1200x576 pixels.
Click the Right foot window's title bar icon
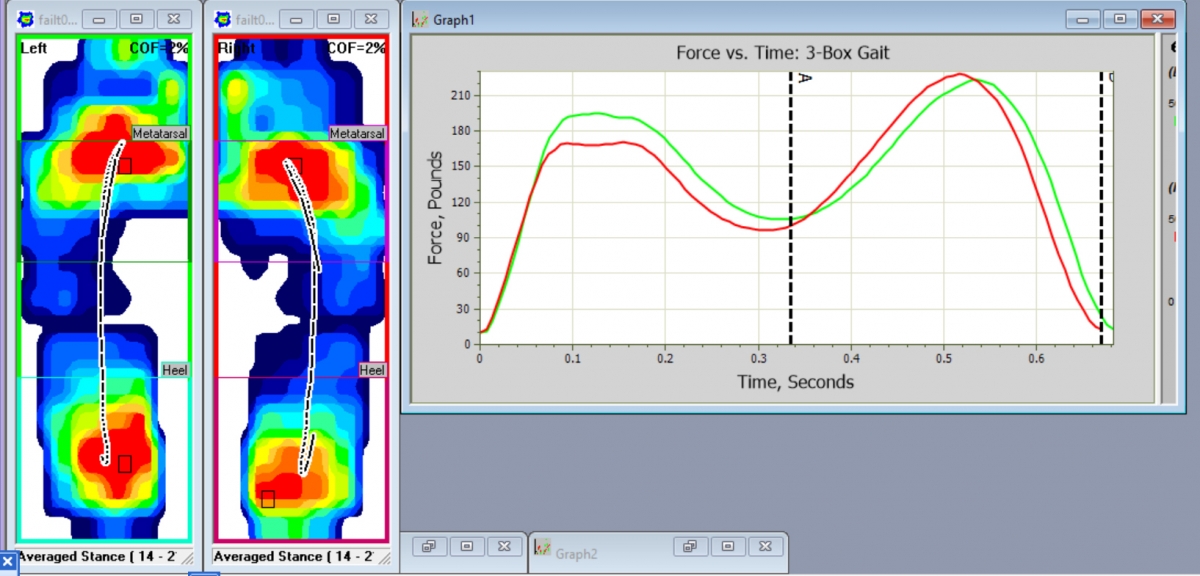[x=224, y=19]
